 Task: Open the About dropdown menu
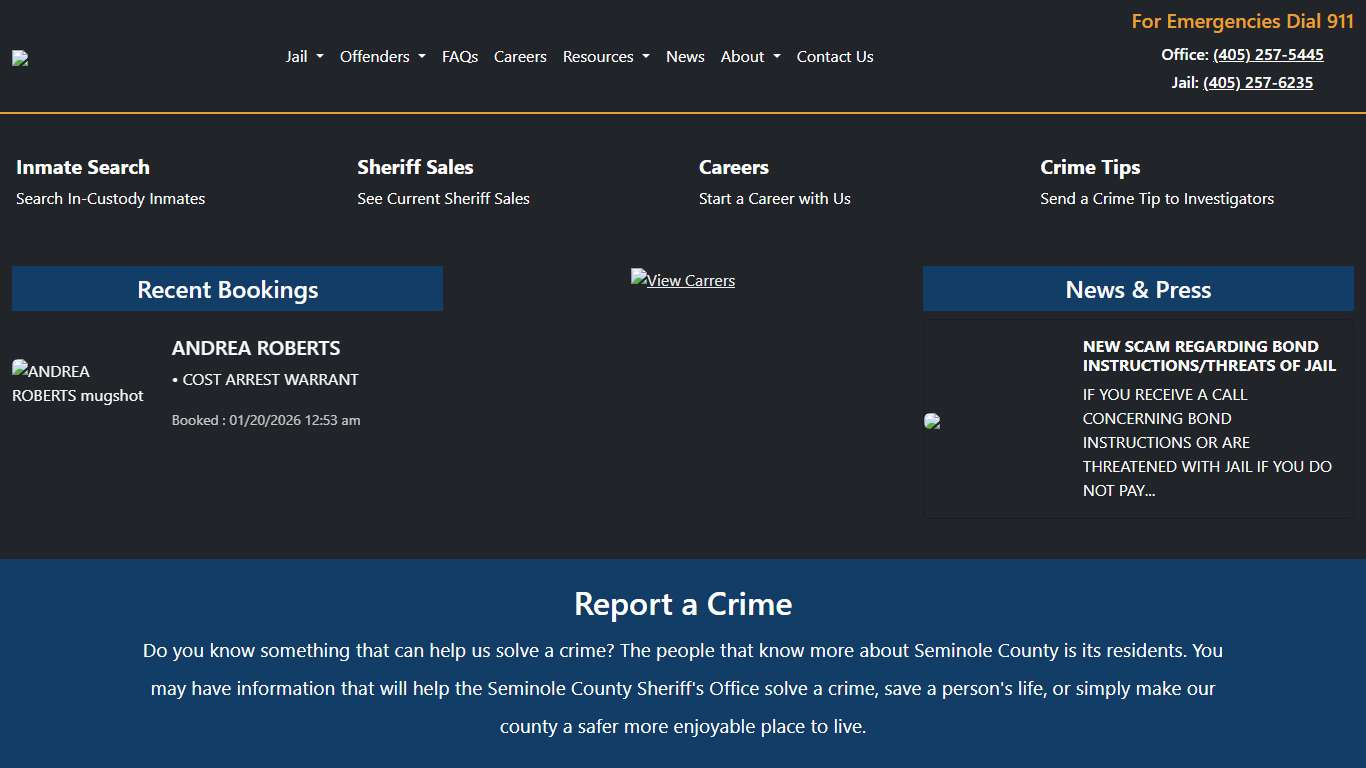point(750,57)
